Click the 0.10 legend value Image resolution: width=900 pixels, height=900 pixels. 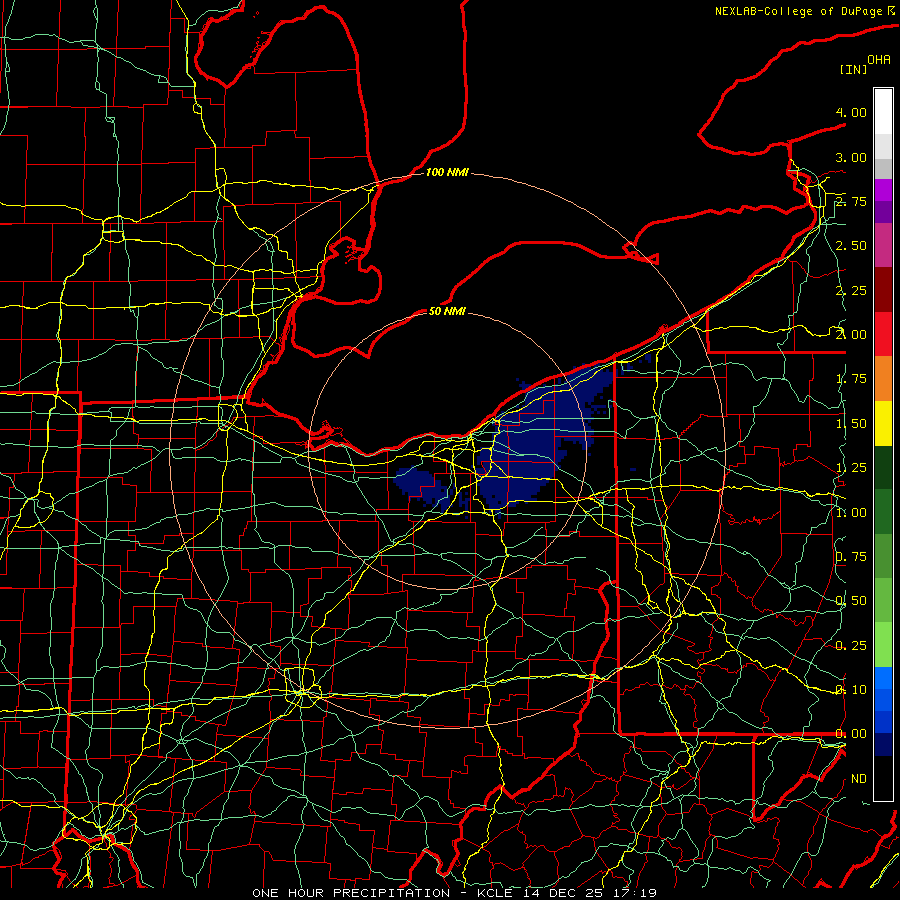(x=851, y=689)
